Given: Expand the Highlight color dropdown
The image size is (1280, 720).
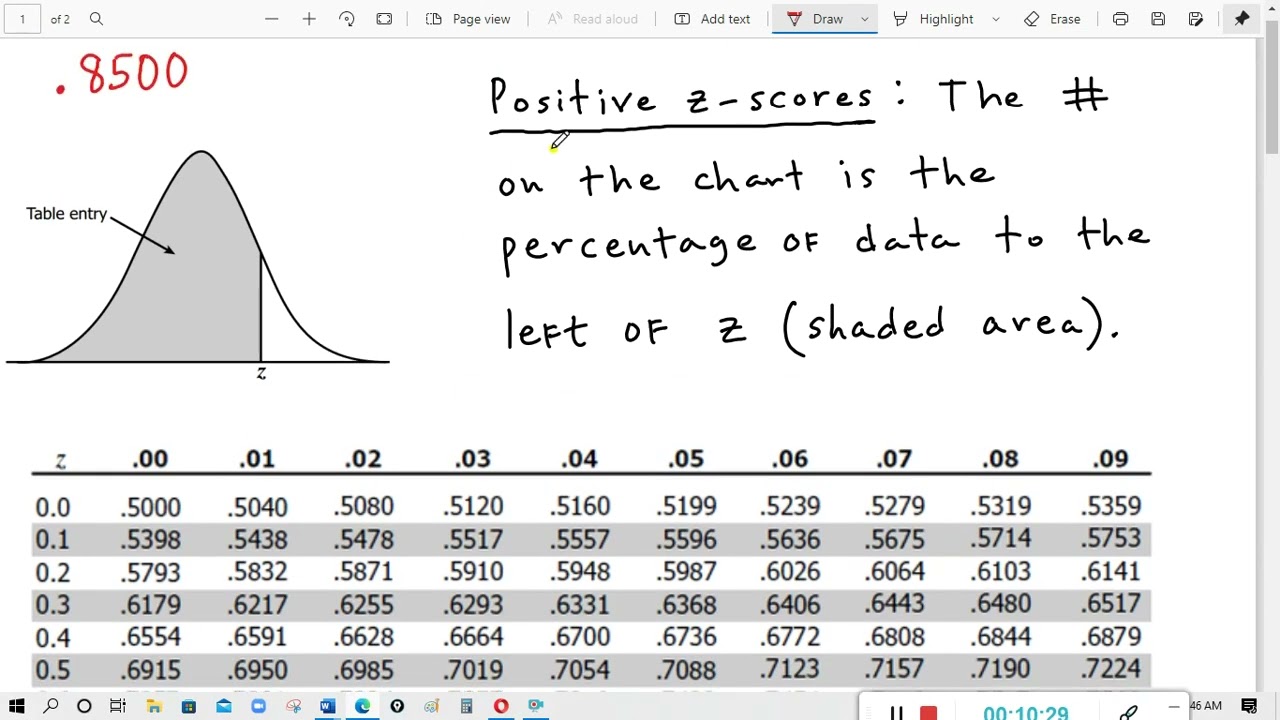Looking at the screenshot, I should 995,19.
